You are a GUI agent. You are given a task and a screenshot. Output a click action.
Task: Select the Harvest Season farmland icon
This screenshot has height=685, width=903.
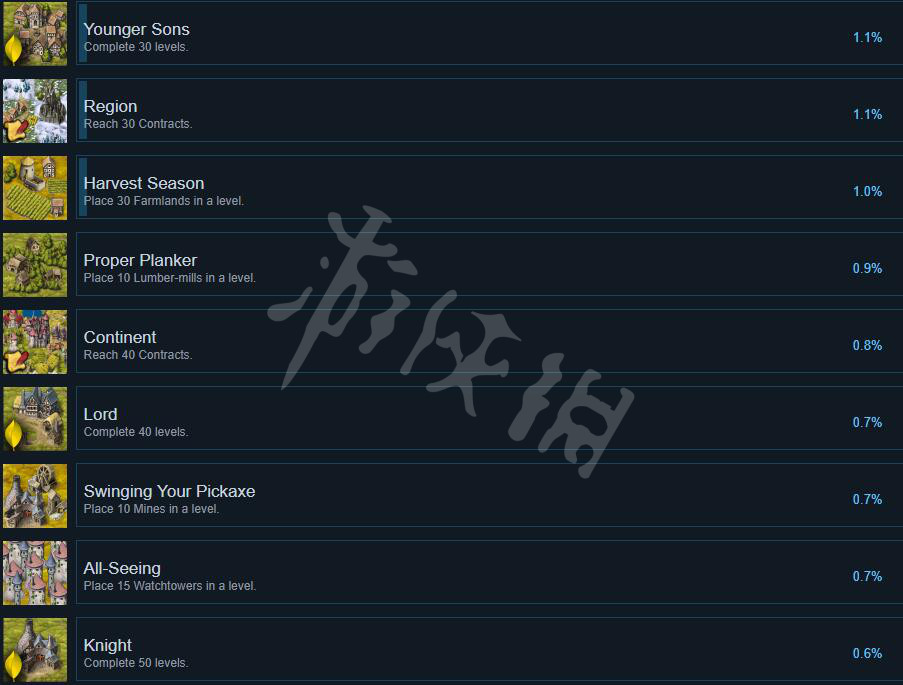35,188
